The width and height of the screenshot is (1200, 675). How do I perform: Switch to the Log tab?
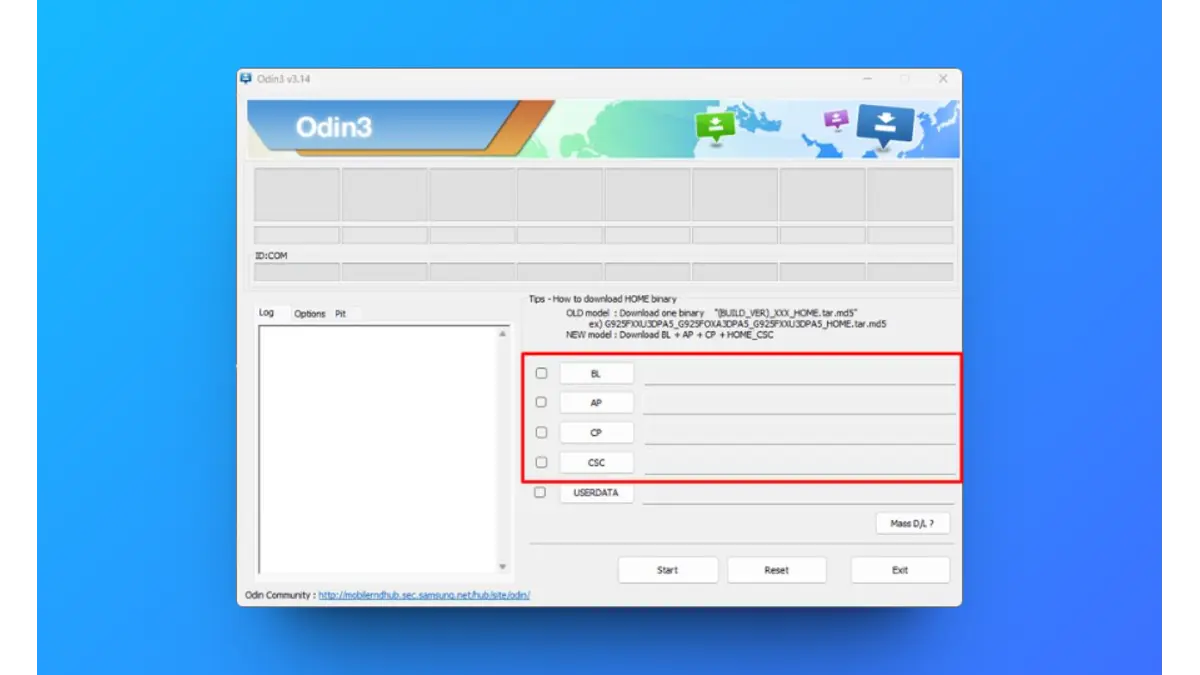(x=267, y=313)
